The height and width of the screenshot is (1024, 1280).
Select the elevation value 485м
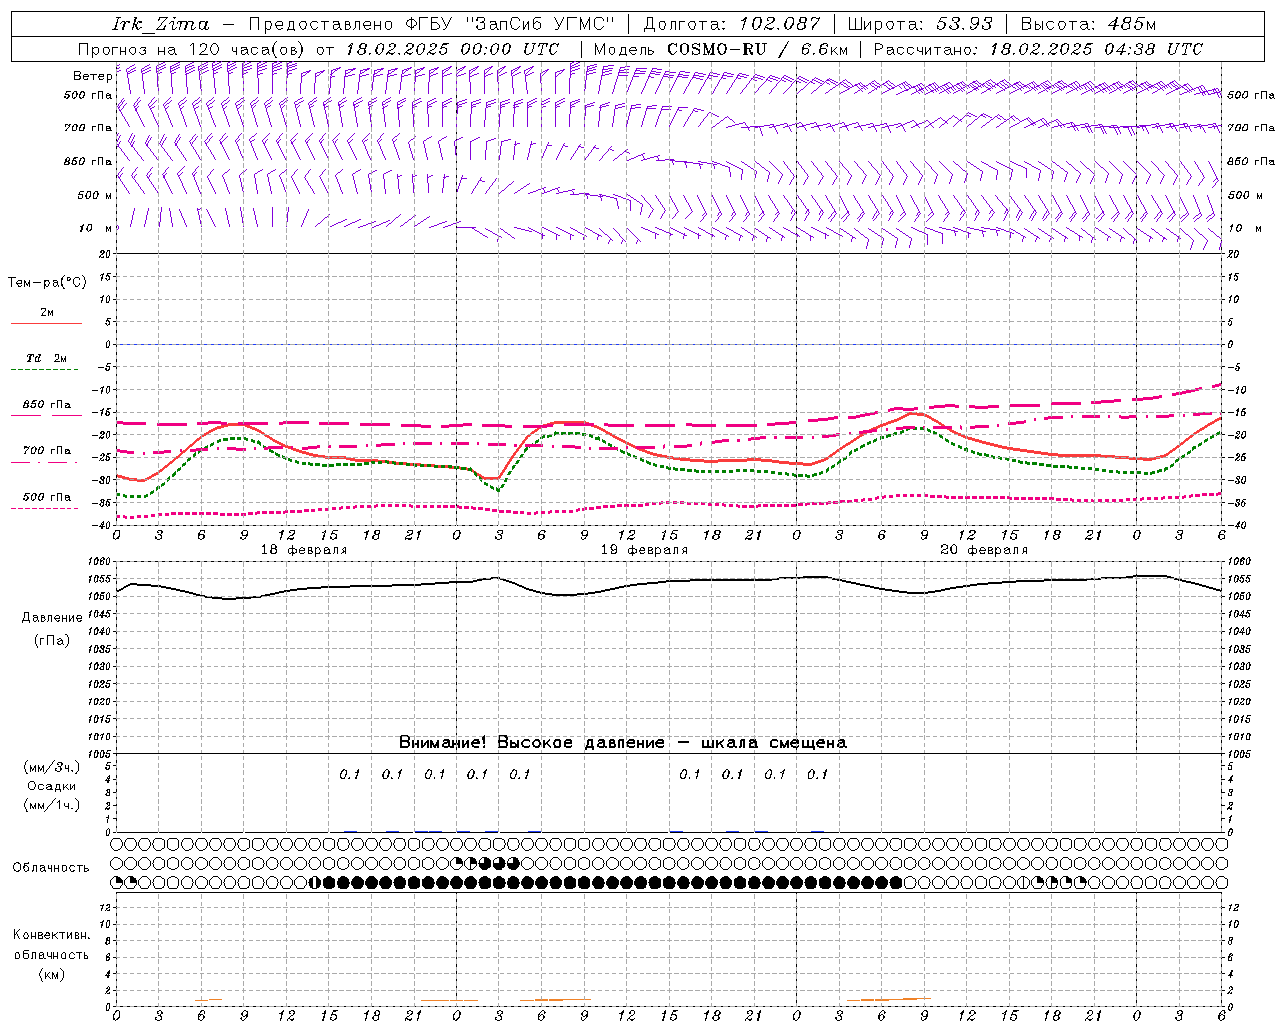(x=1132, y=24)
